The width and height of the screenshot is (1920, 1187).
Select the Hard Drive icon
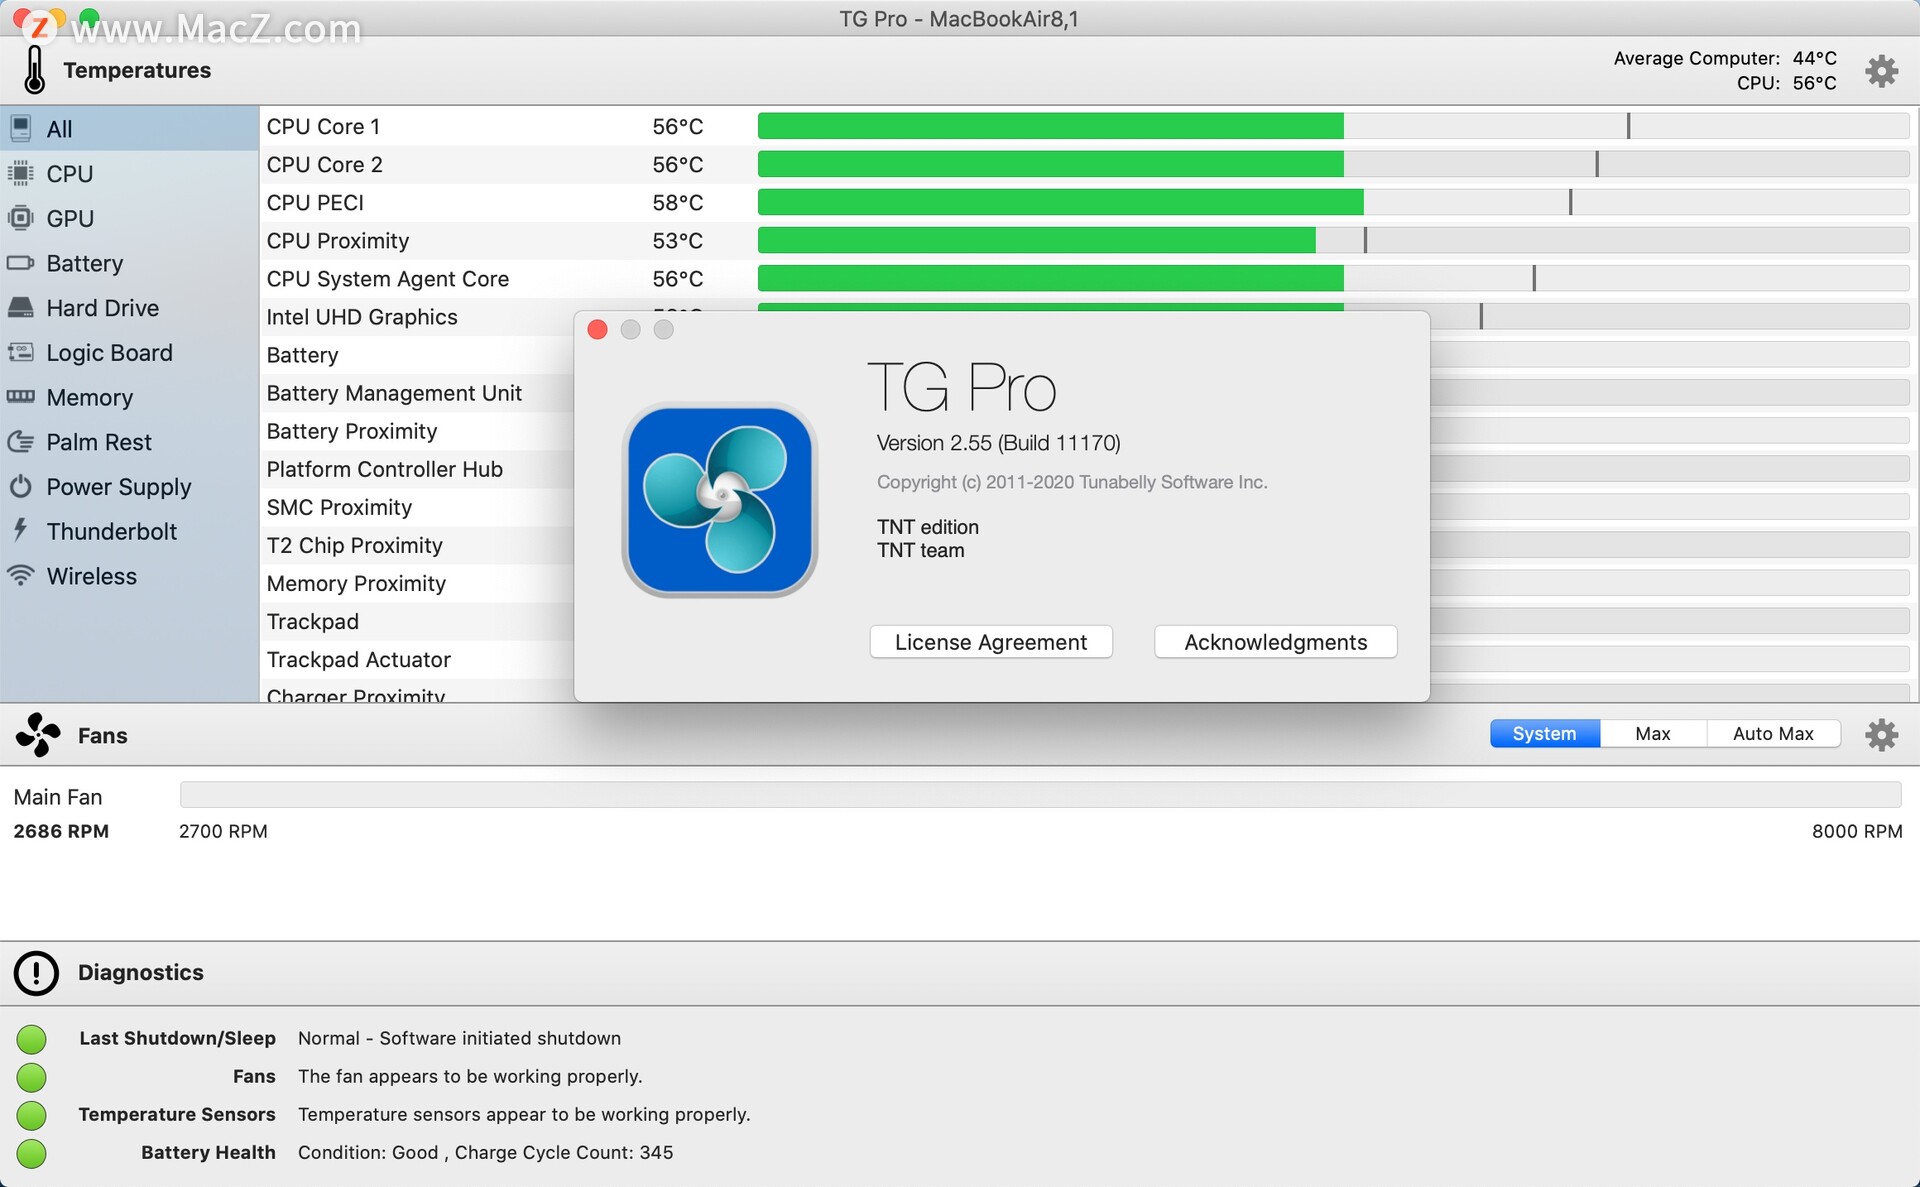point(20,308)
